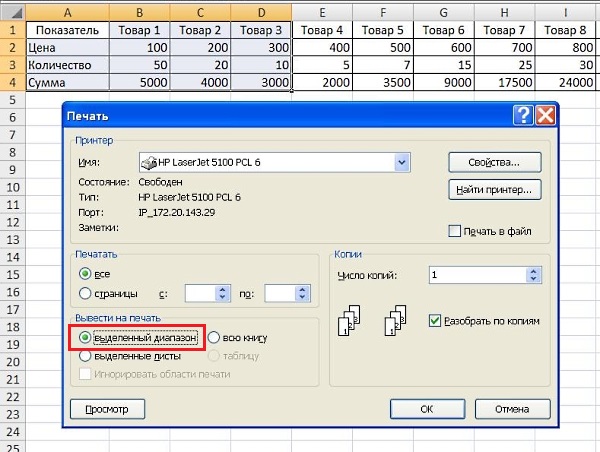
Task: Click the help question mark icon in Печать dialog
Action: point(521,114)
